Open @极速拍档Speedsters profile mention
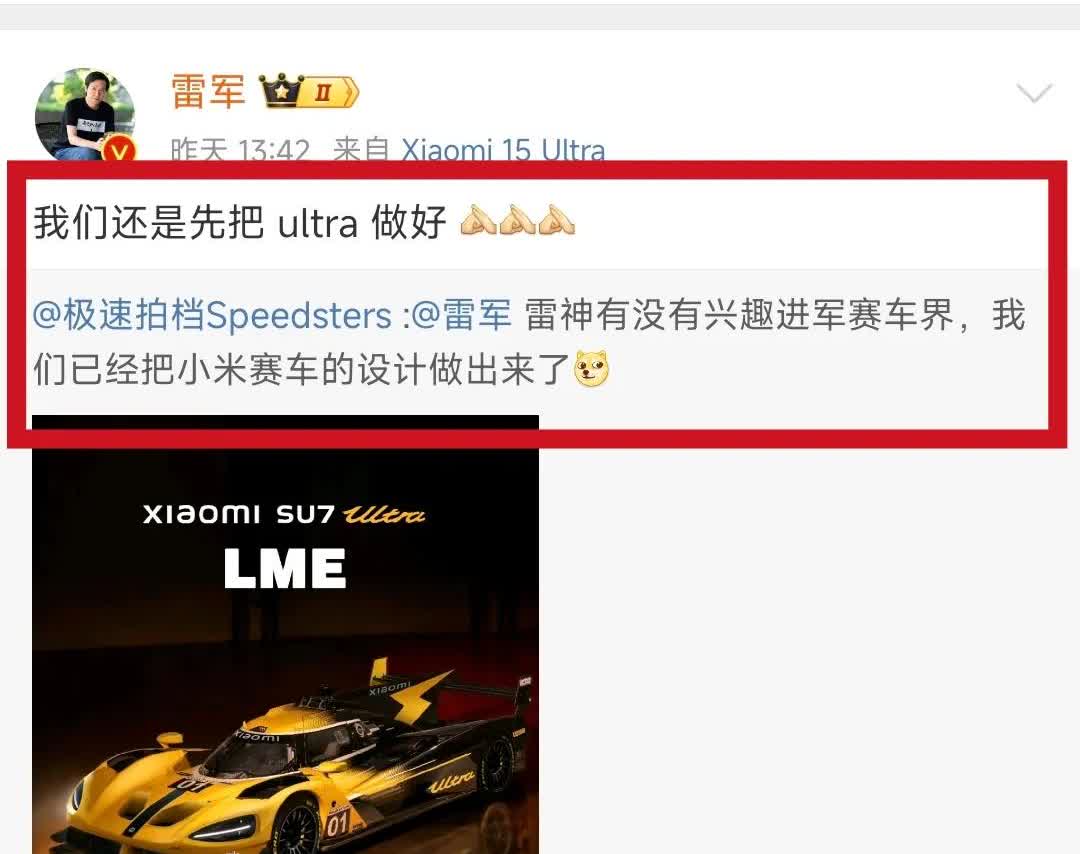Image resolution: width=1080 pixels, height=854 pixels. [211, 315]
